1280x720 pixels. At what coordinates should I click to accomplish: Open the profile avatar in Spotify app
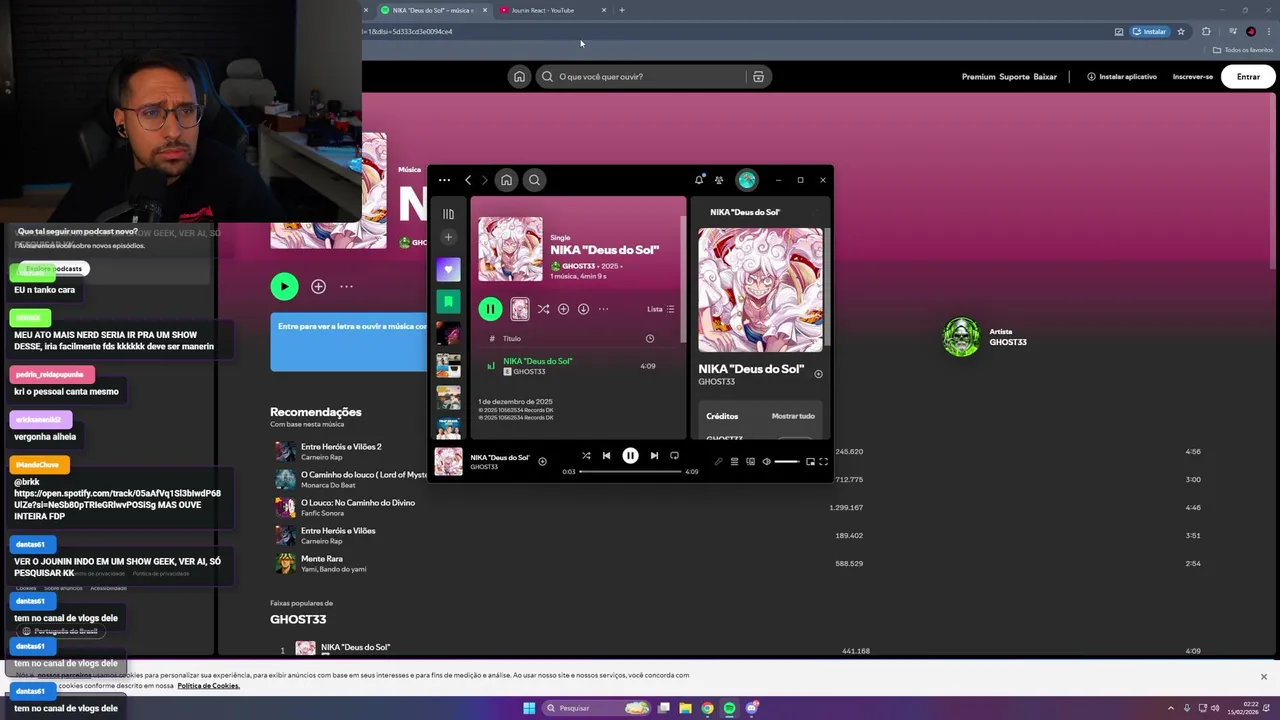pos(747,180)
